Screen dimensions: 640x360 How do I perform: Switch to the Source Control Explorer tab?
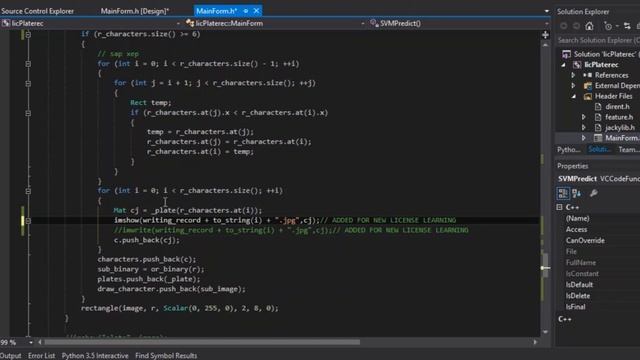[x=38, y=11]
